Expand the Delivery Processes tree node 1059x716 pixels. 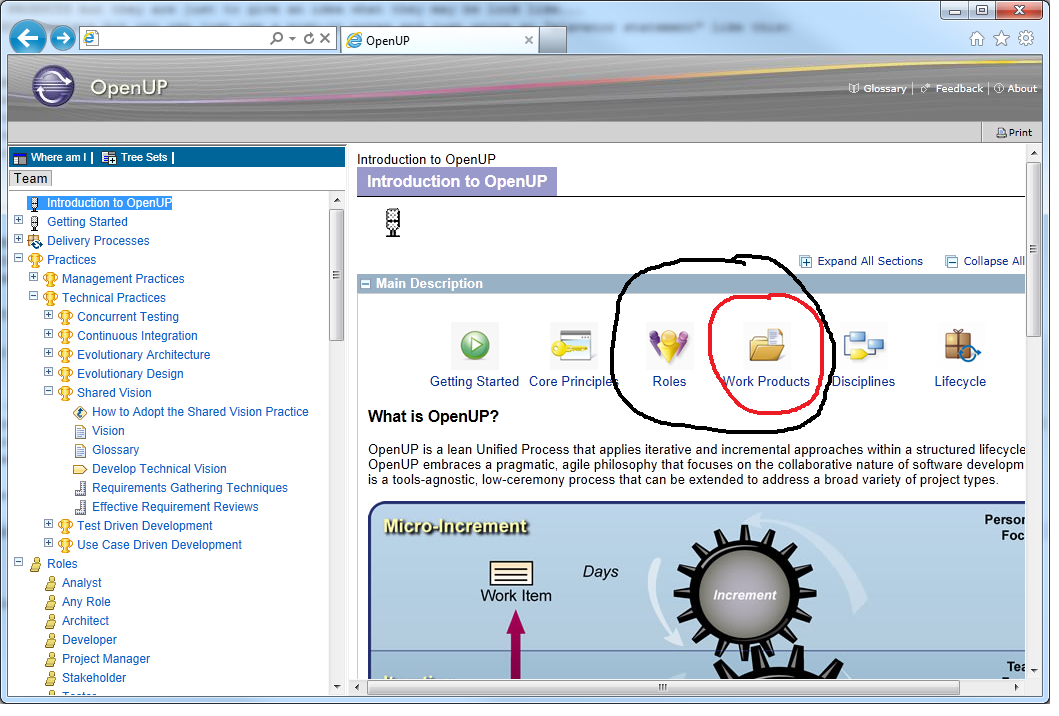point(19,239)
